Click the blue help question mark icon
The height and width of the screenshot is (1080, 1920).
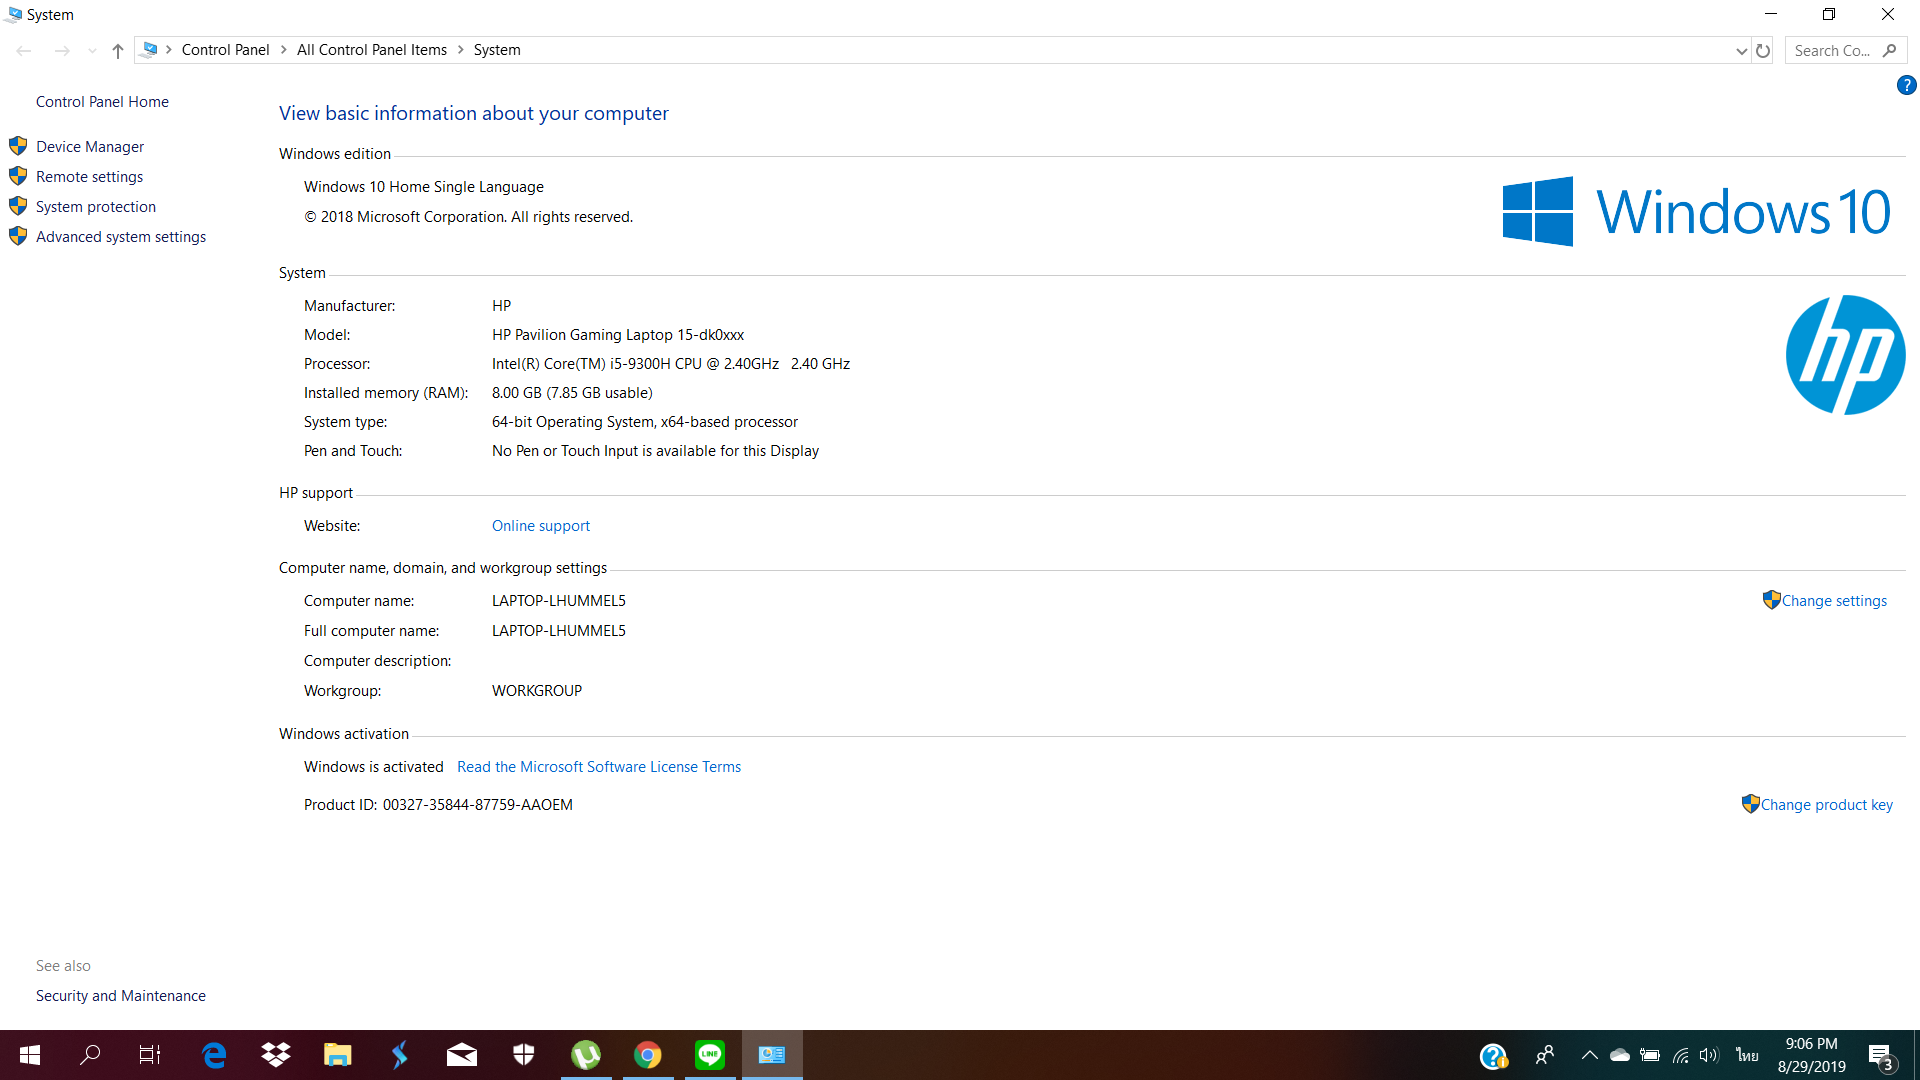click(x=1906, y=86)
